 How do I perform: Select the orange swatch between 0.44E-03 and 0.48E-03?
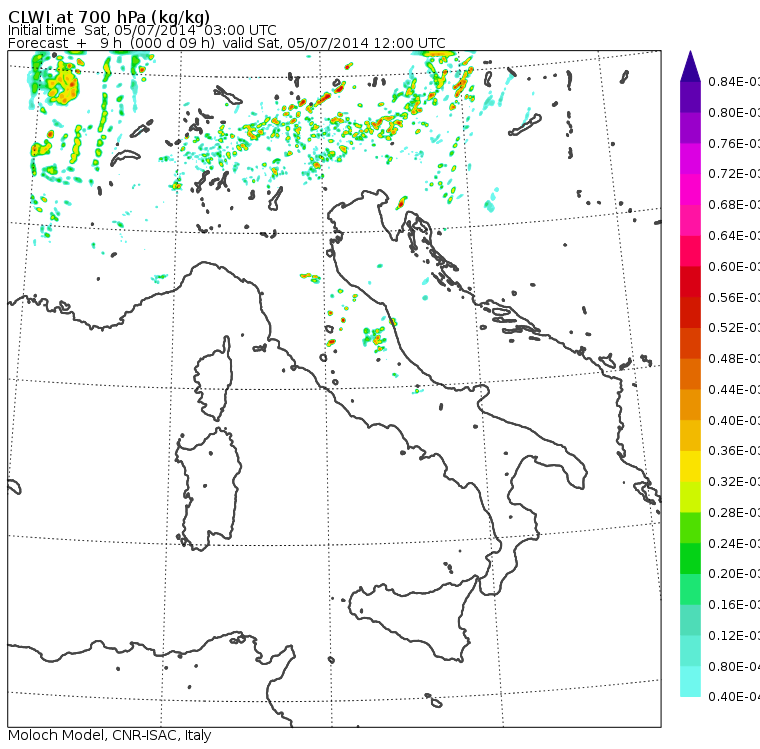click(690, 374)
